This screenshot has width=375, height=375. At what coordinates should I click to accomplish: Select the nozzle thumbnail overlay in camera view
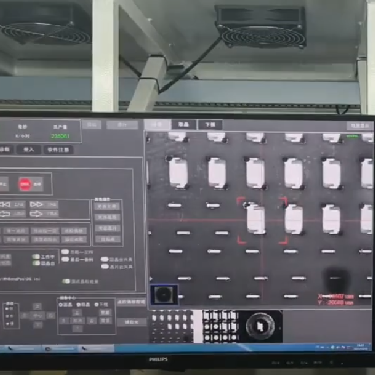click(x=164, y=294)
